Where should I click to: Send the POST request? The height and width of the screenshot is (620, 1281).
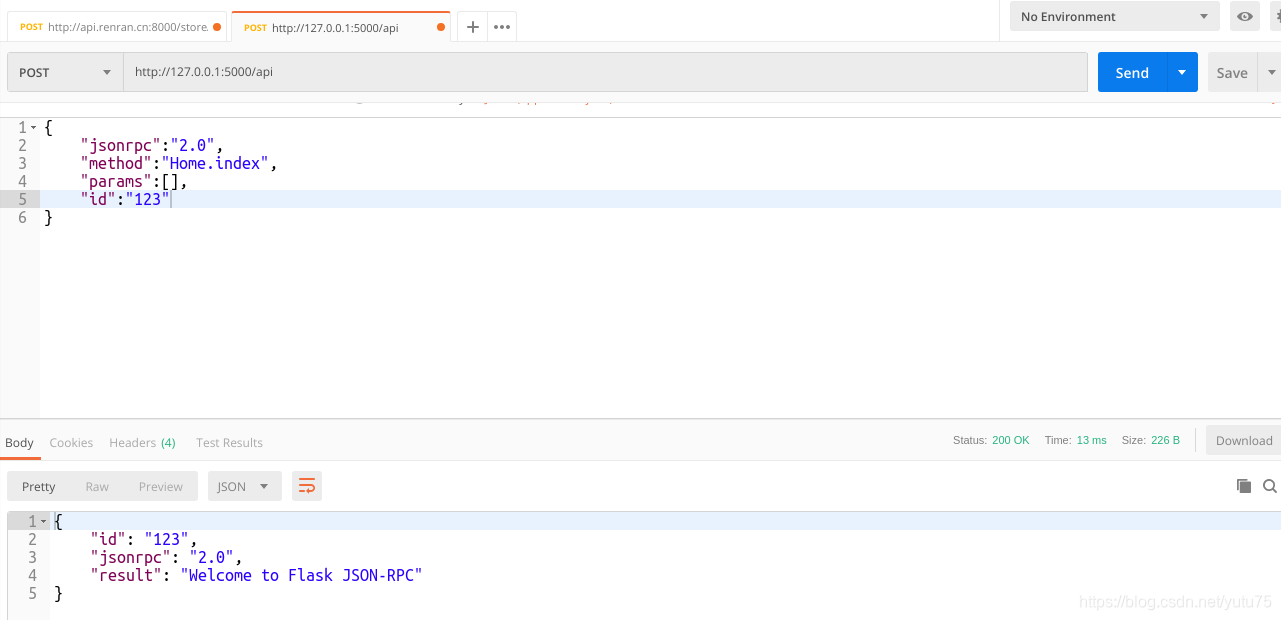(x=1131, y=71)
